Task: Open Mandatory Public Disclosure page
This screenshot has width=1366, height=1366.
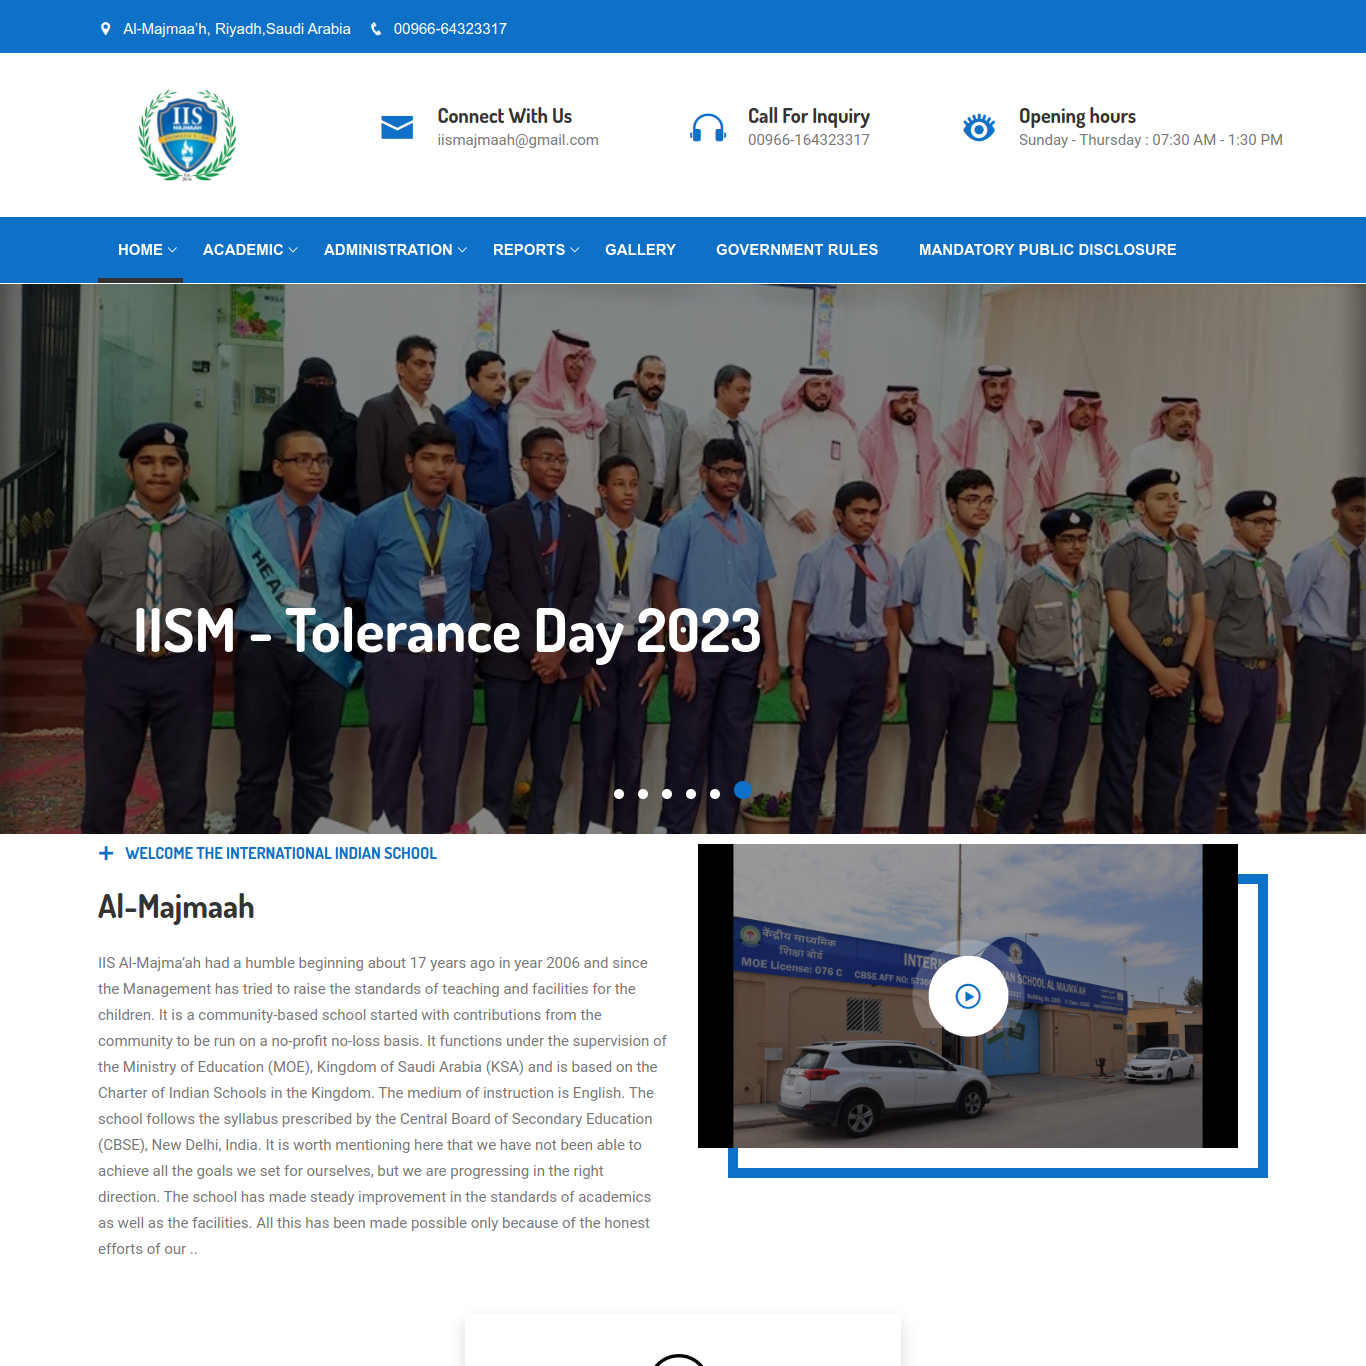Action: [1047, 250]
